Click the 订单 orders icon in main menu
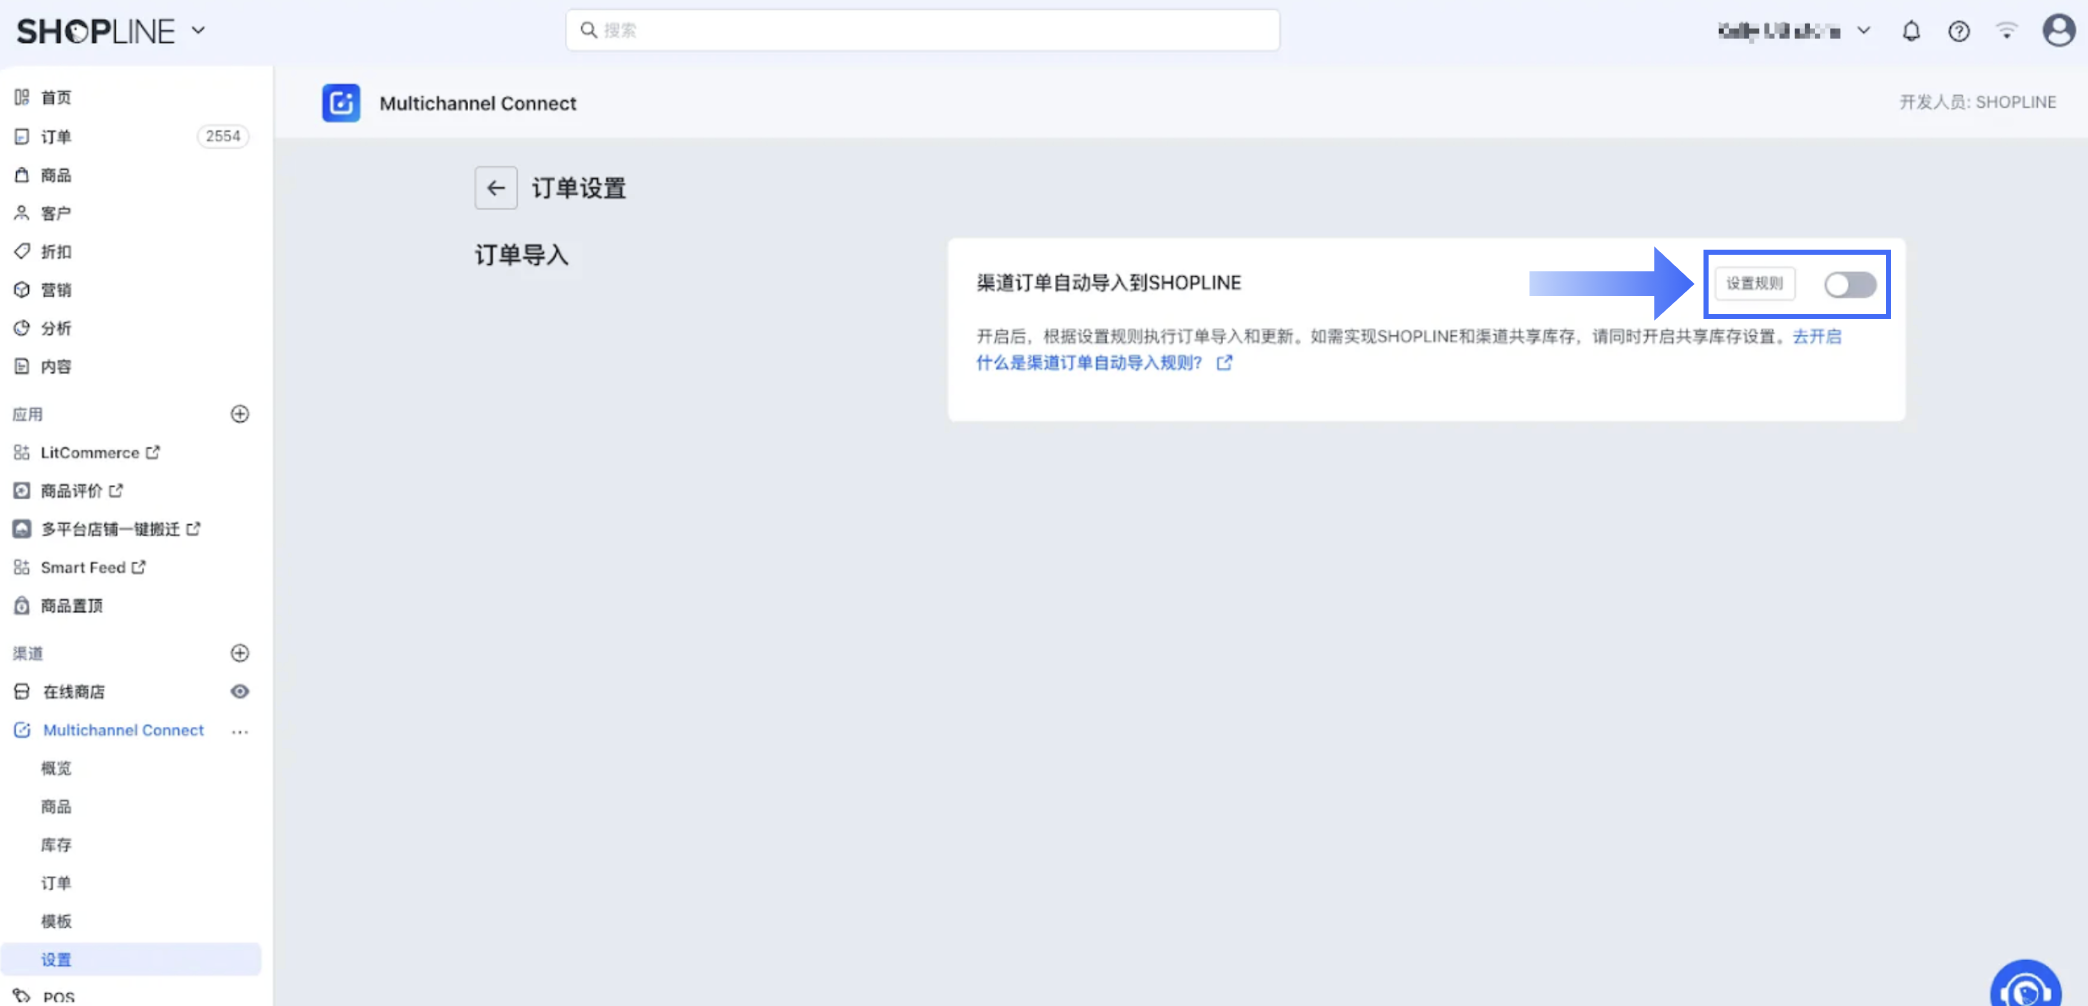This screenshot has height=1006, width=2088. pos(22,136)
